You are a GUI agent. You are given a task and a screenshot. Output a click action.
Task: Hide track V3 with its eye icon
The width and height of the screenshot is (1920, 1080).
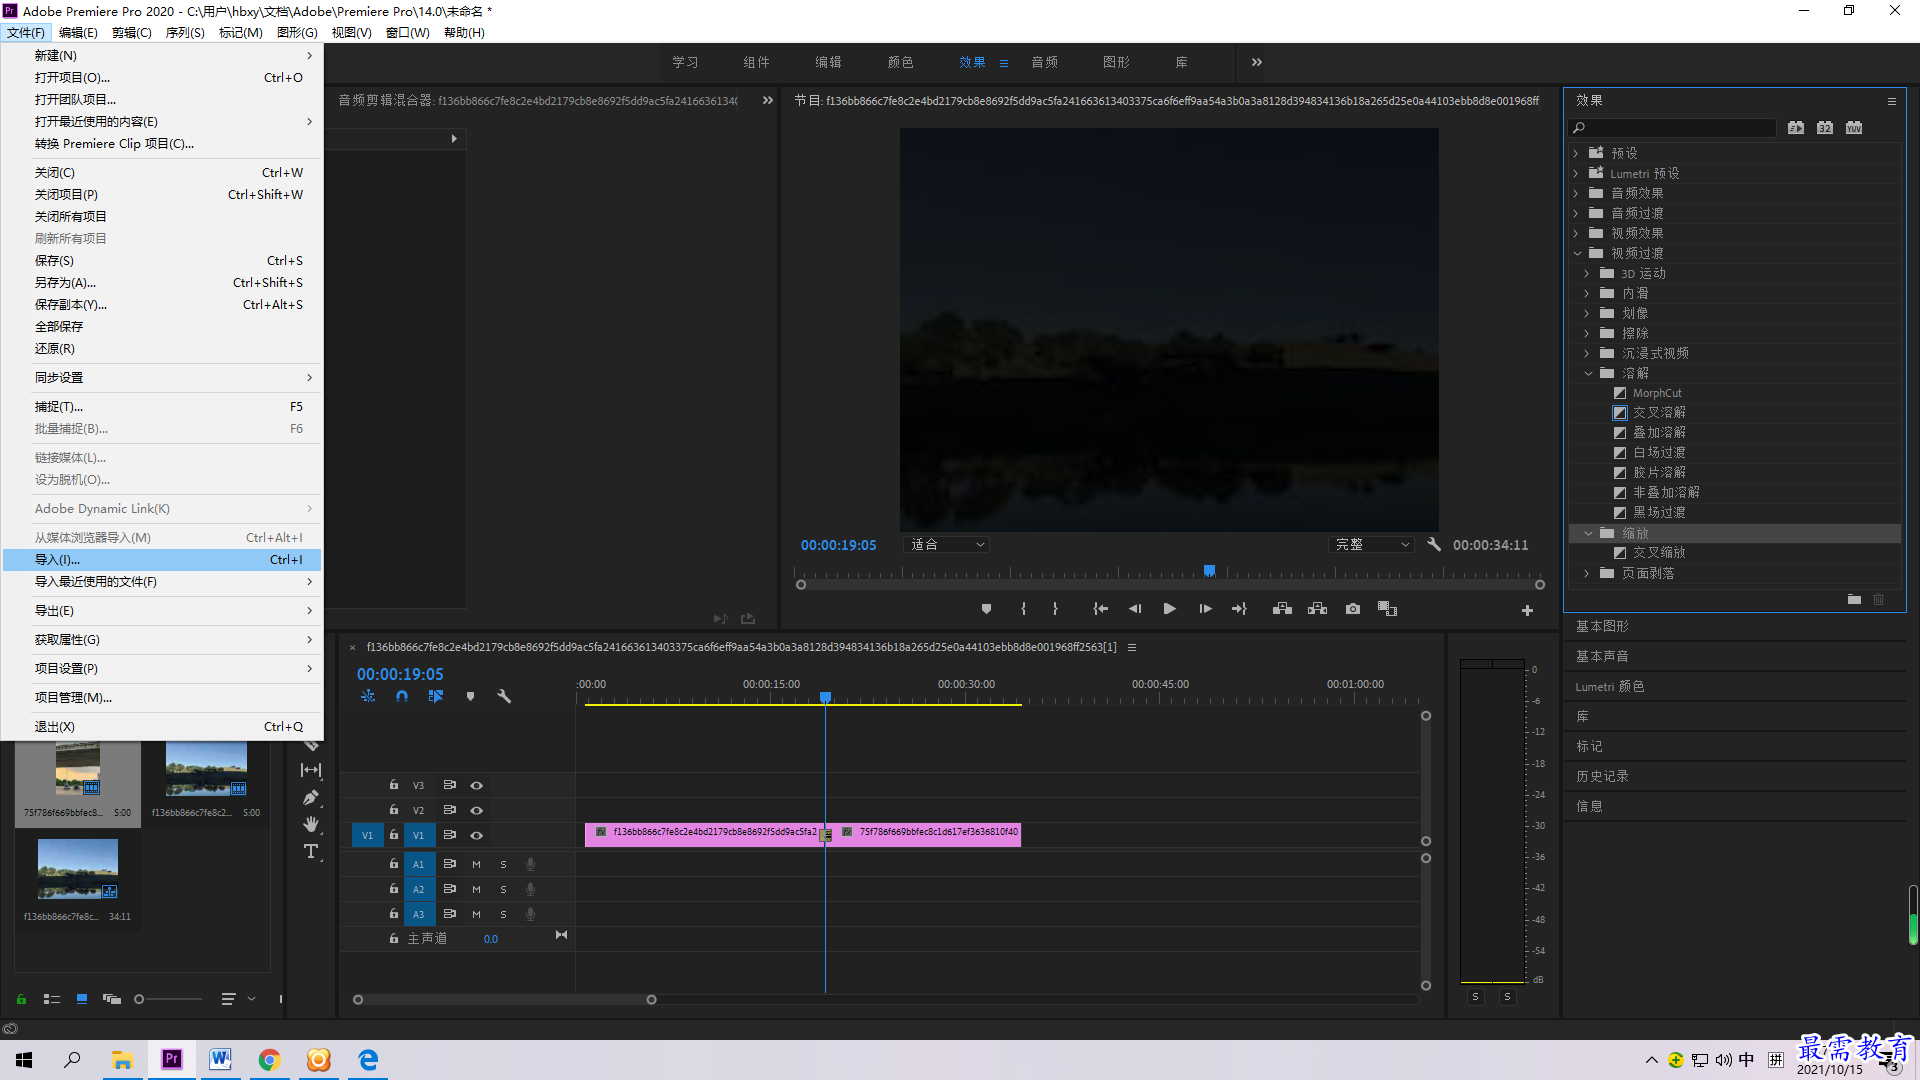click(x=477, y=786)
